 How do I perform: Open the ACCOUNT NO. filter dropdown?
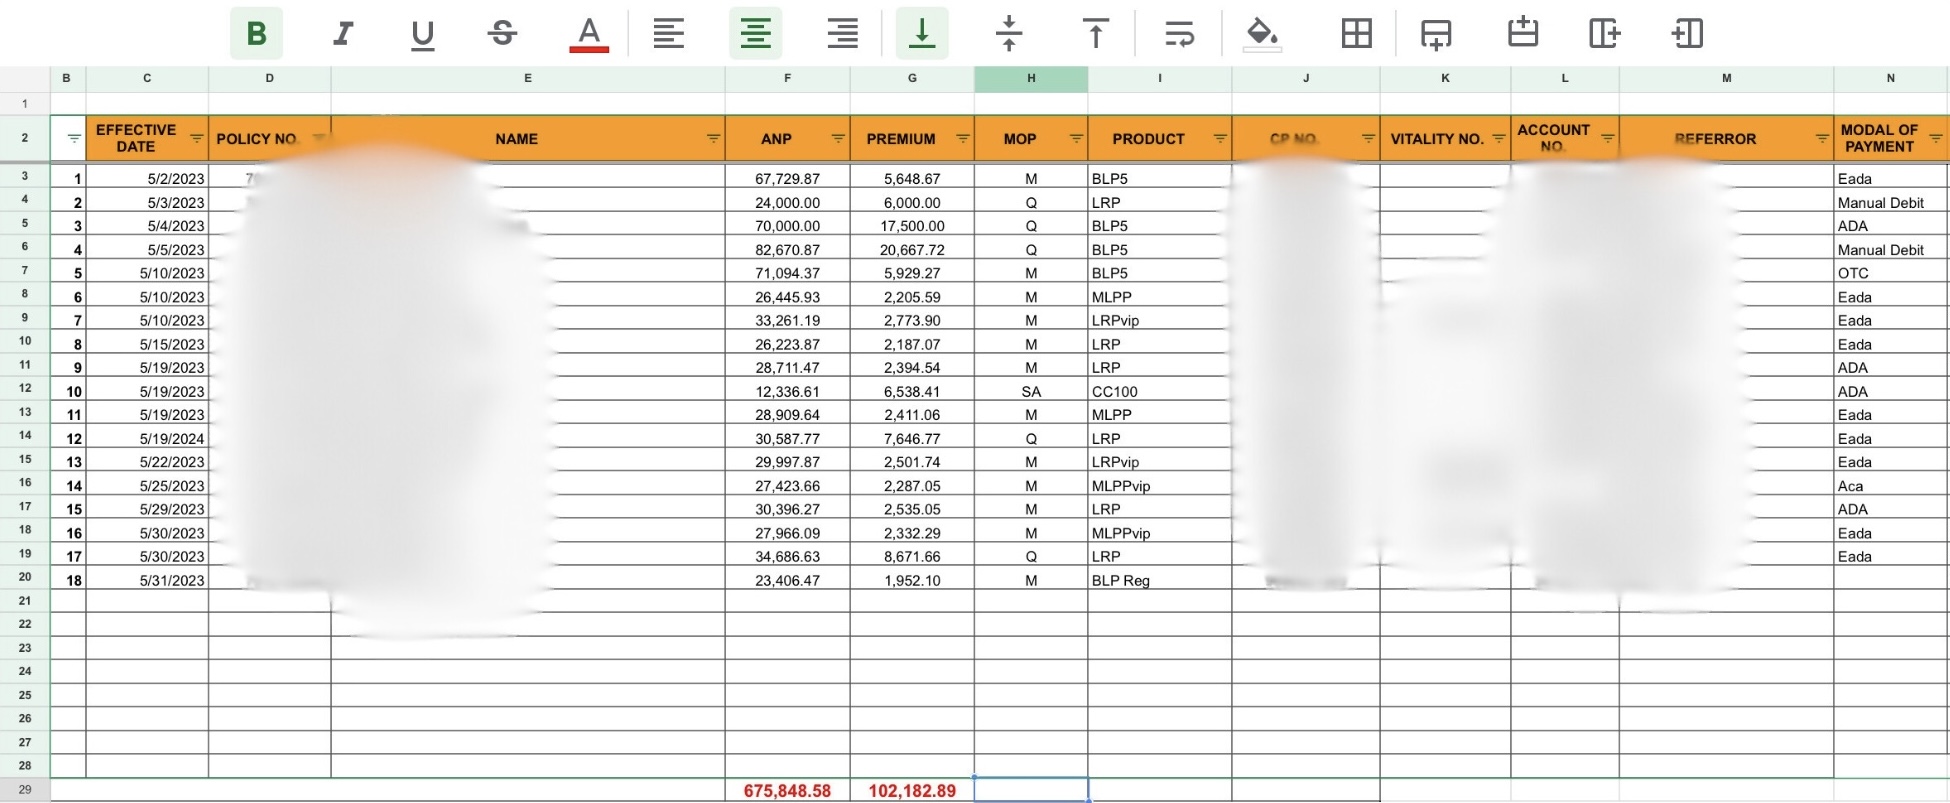pyautogui.click(x=1608, y=139)
